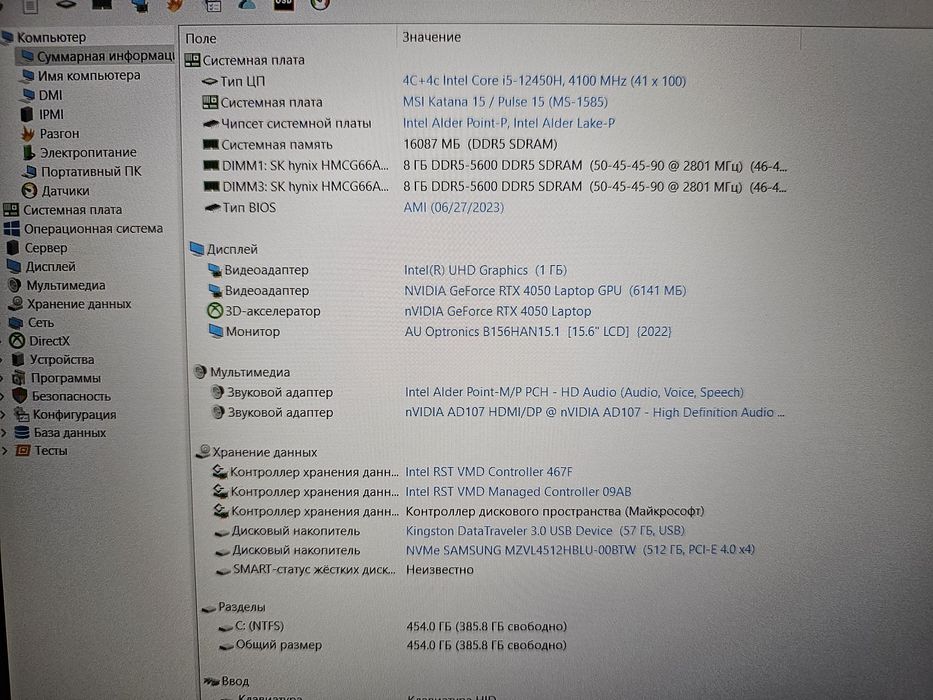Select the DIMM3: SK hynix row
The height and width of the screenshot is (700, 933).
point(494,186)
